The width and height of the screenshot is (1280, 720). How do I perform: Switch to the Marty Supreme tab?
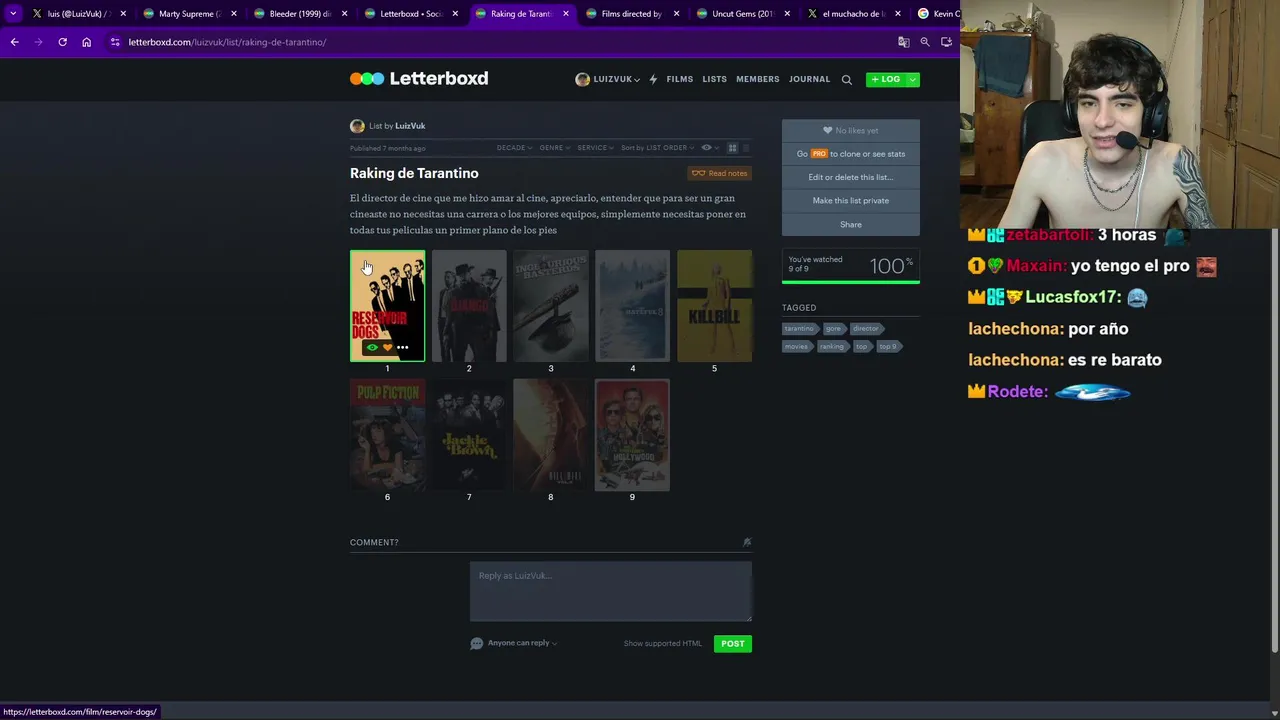[x=187, y=14]
